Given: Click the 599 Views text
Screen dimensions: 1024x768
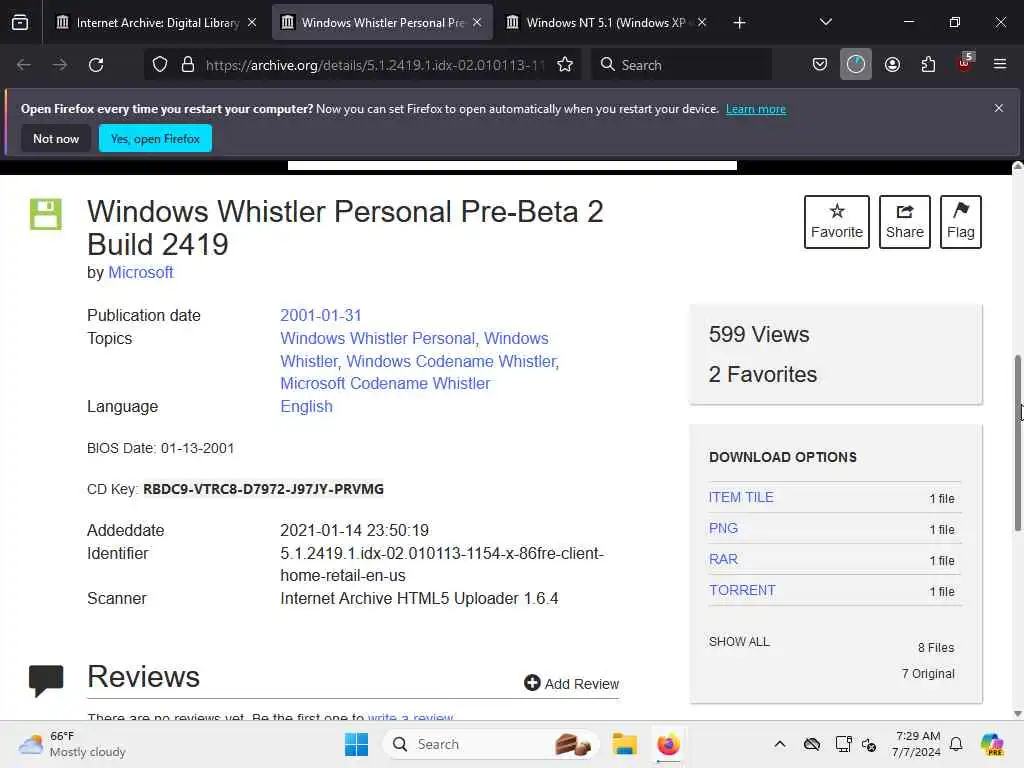Looking at the screenshot, I should pyautogui.click(x=759, y=334).
